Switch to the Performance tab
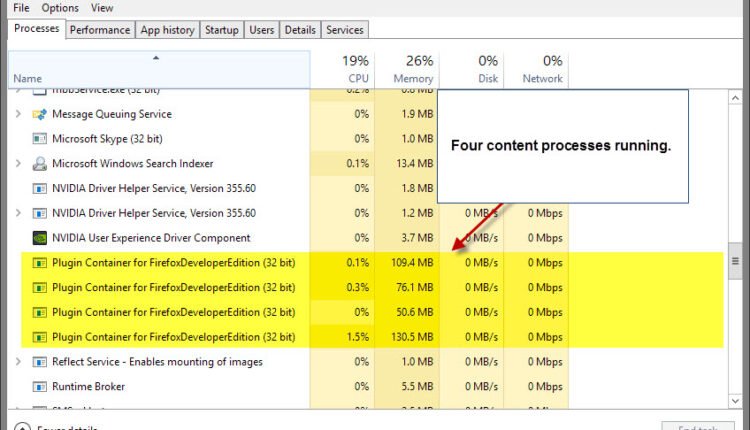Screen dimensions: 750x430 100,30
